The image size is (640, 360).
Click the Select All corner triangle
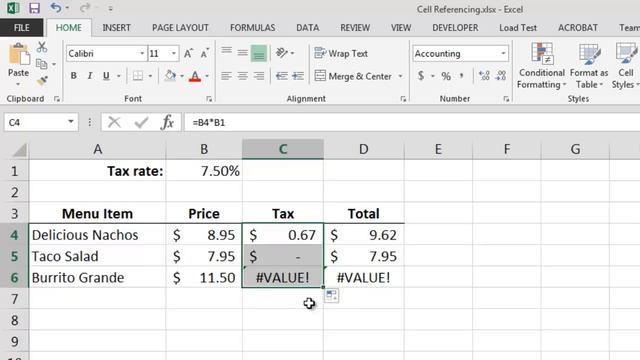point(19,150)
